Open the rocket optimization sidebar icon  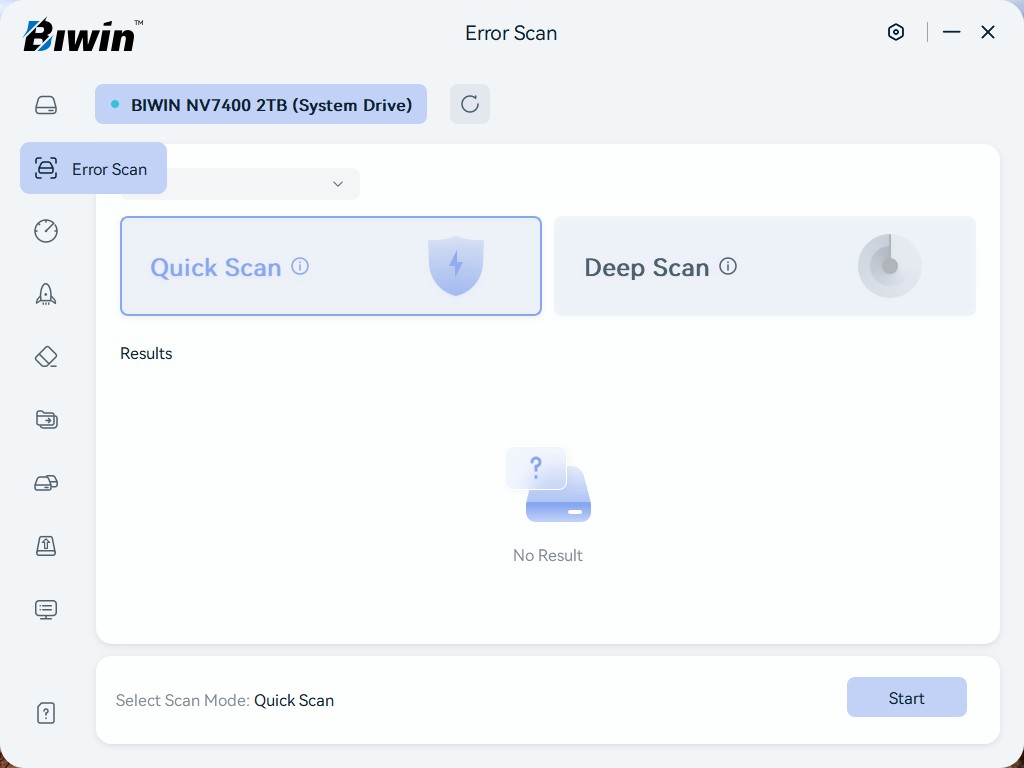[46, 294]
